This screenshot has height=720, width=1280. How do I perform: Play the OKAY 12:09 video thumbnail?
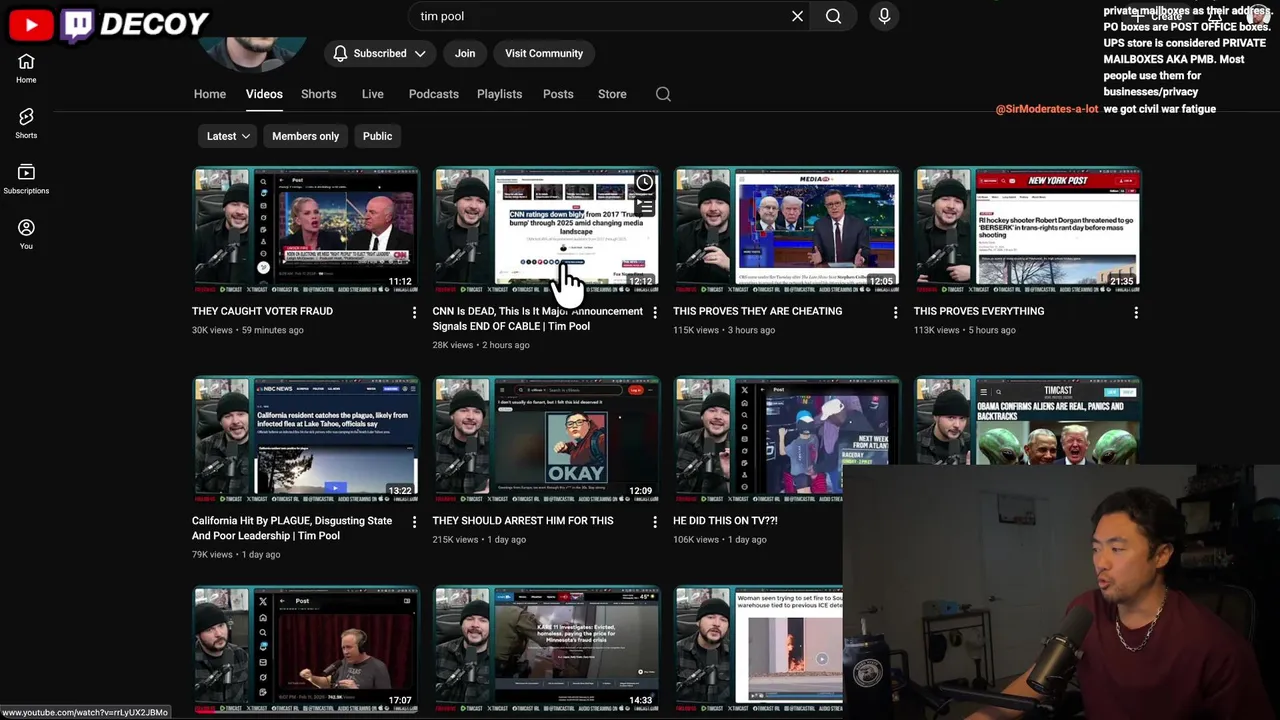click(547, 440)
